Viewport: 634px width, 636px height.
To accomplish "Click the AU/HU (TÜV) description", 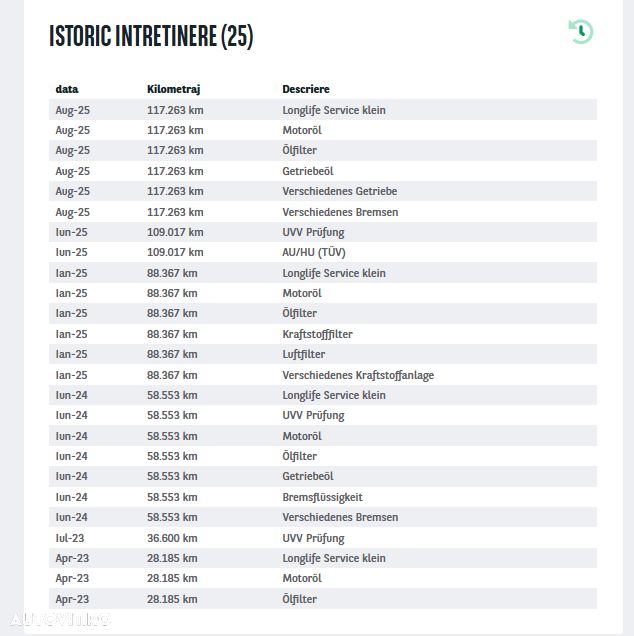I will [314, 252].
